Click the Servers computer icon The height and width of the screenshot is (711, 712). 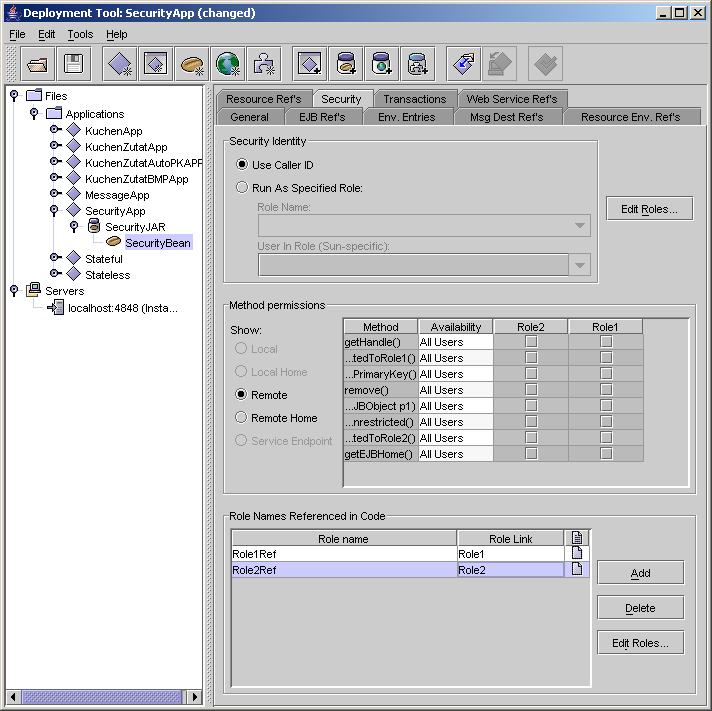point(34,290)
